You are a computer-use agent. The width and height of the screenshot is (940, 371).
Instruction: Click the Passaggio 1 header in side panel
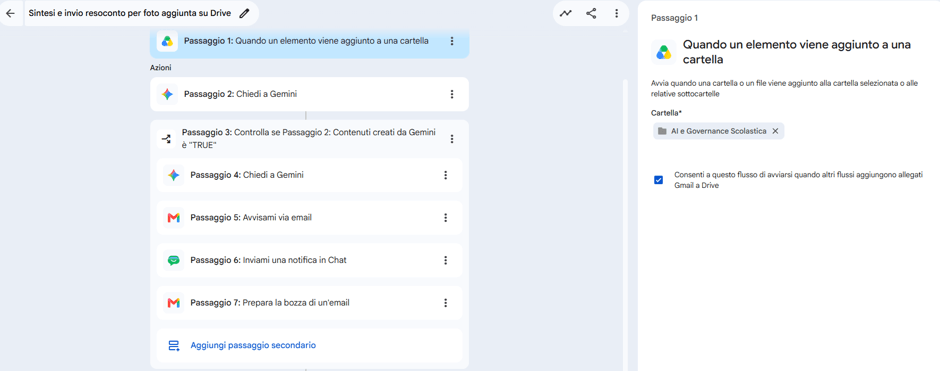(674, 18)
